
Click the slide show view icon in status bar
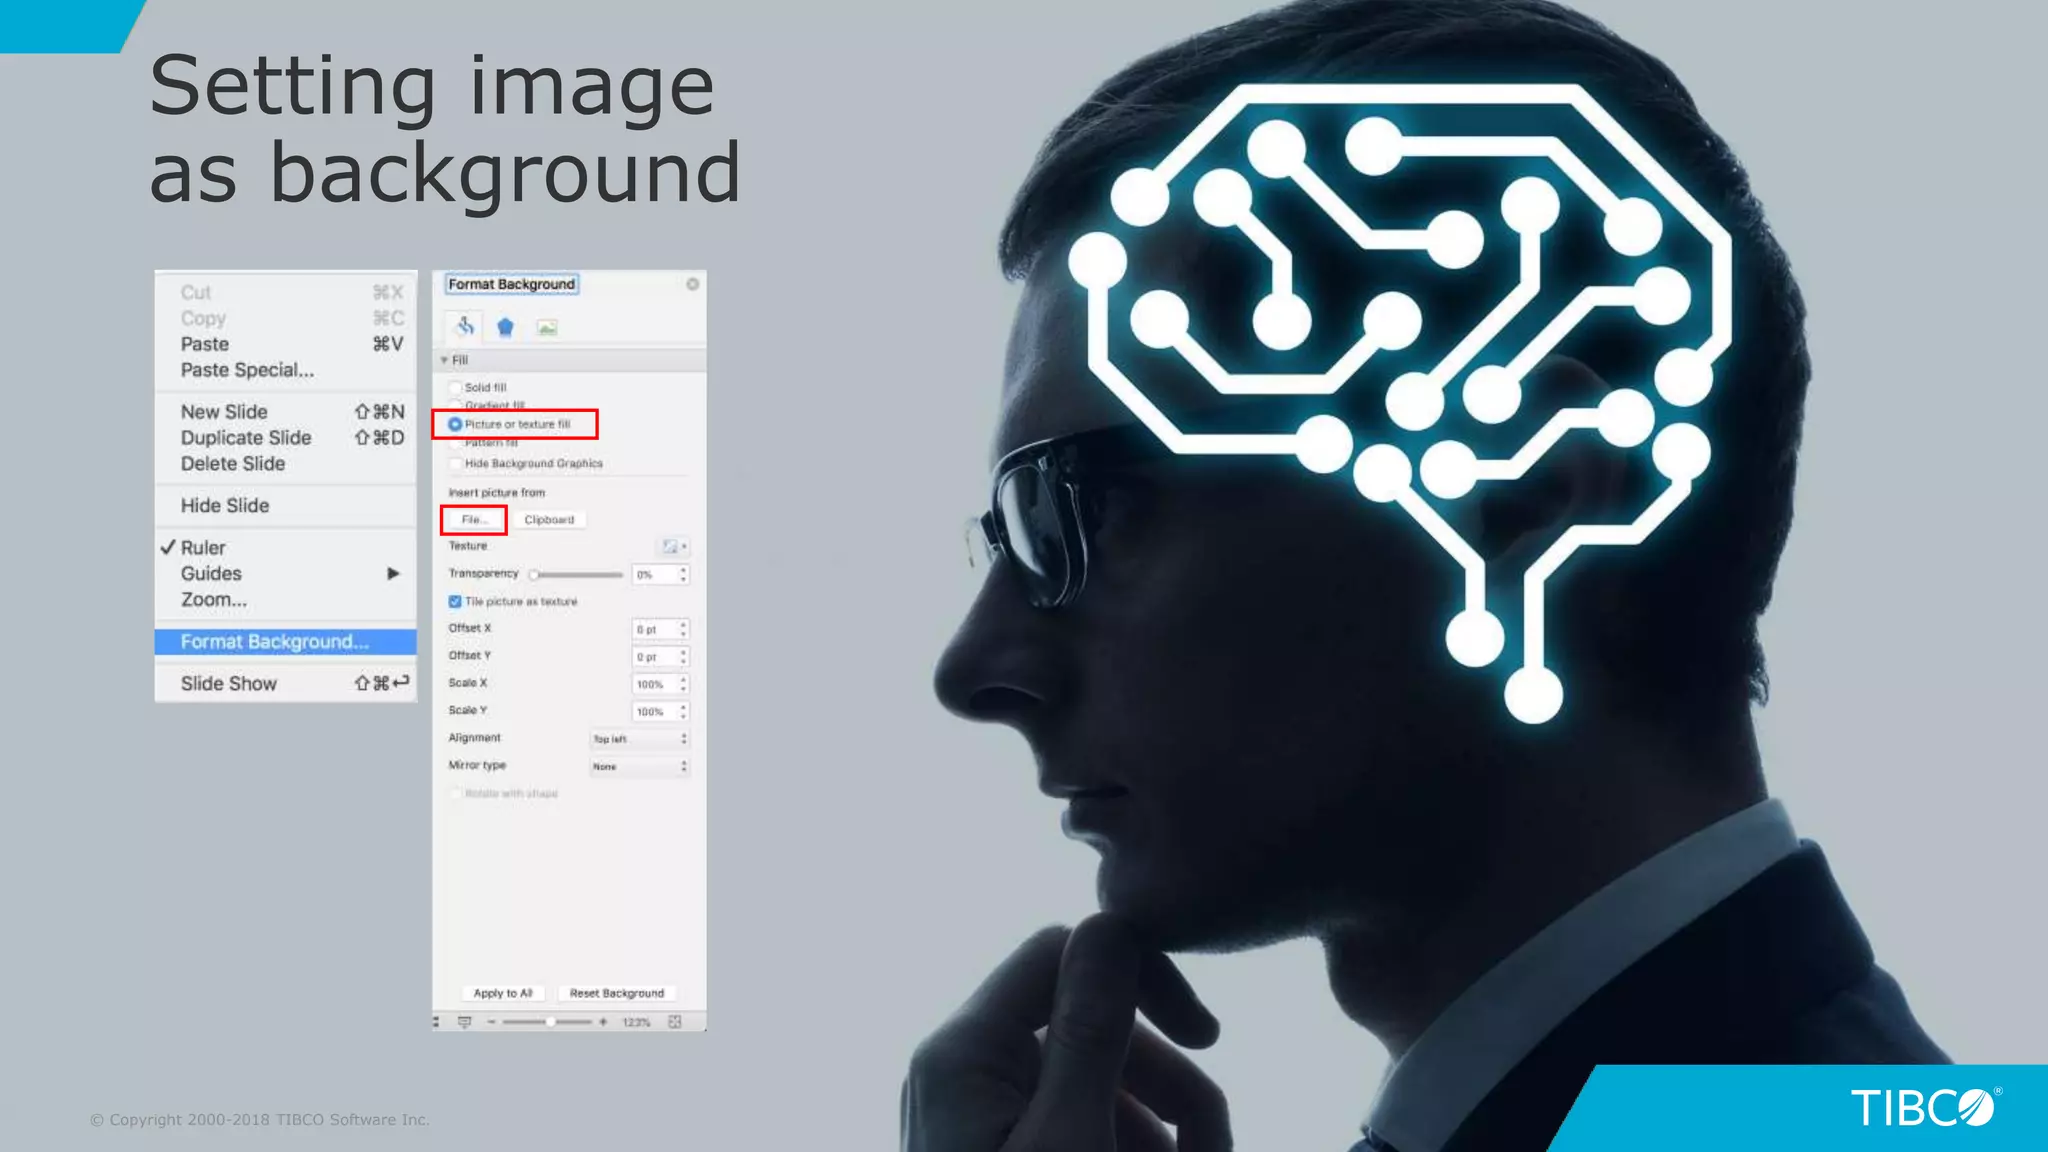[464, 1022]
